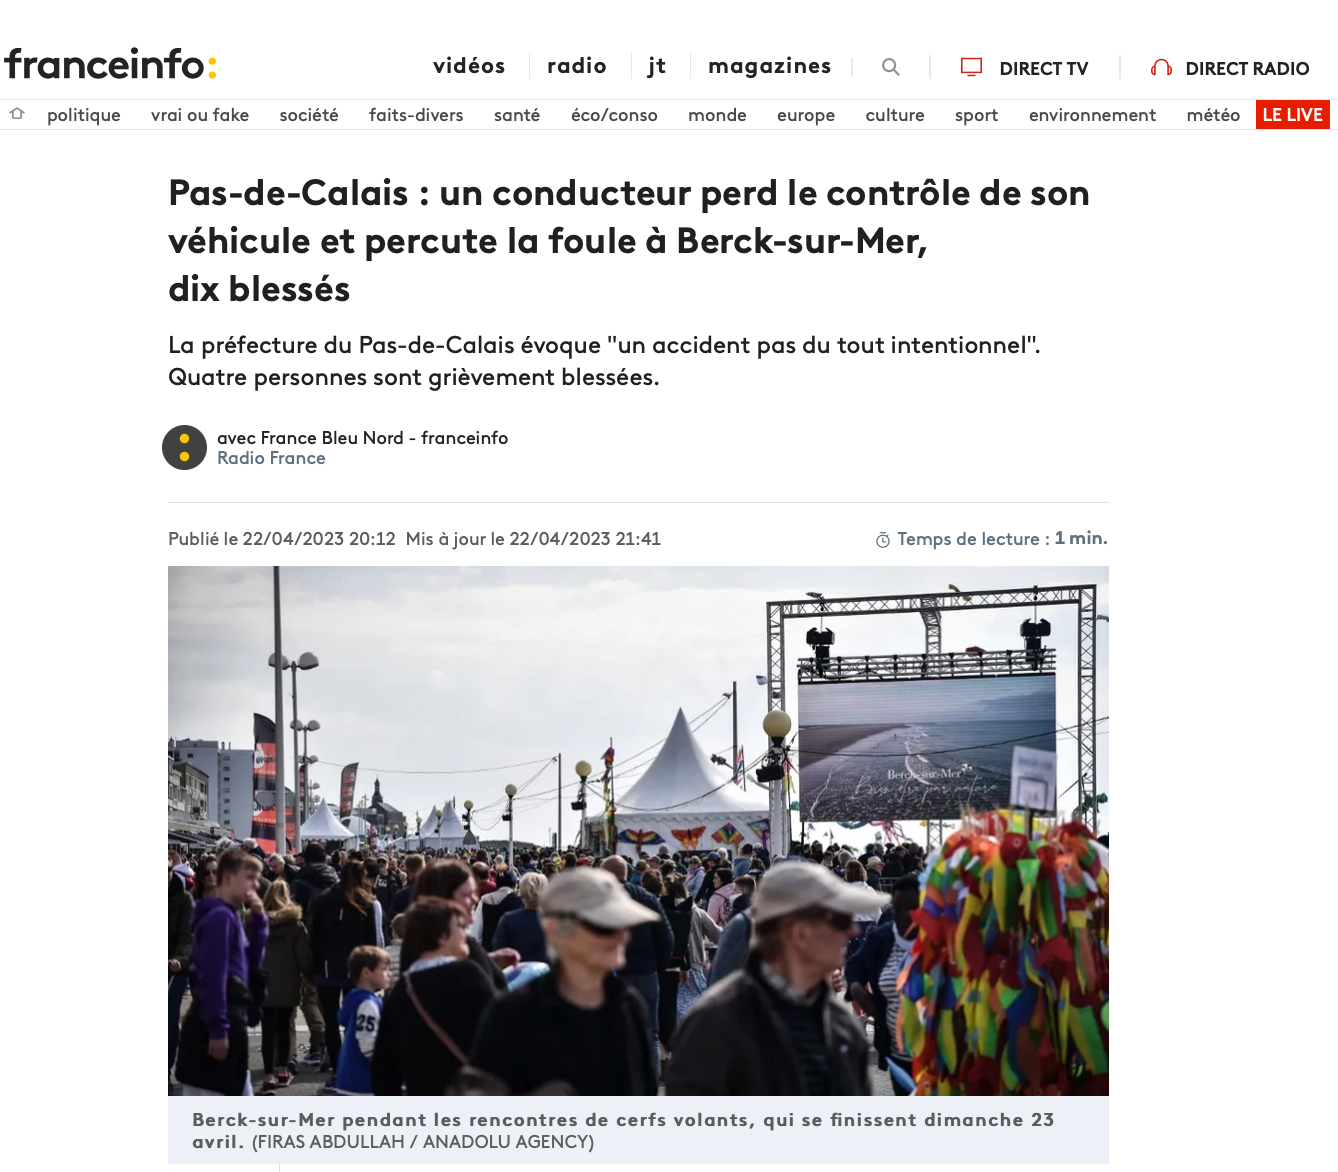Go to the home icon in navigation

[x=17, y=114]
